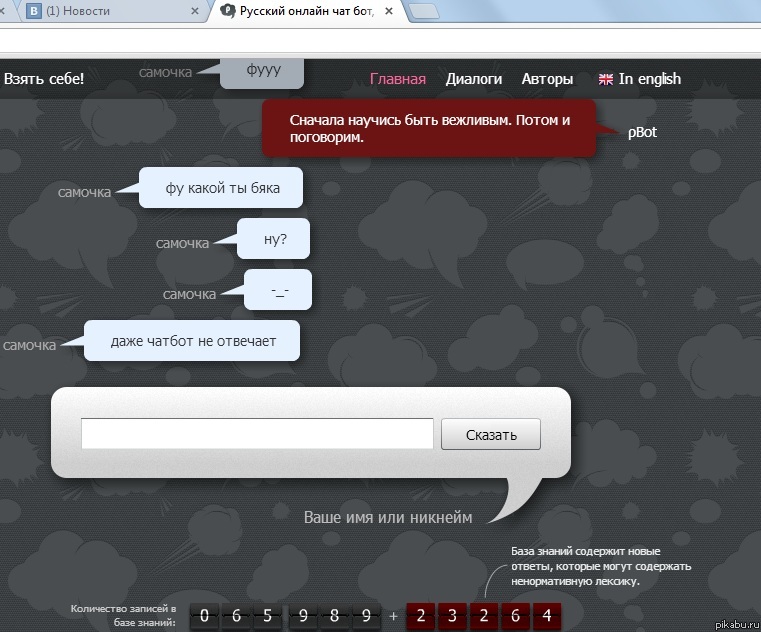Click the "даже чатбот не отвечает" message bubble
761x632 pixels.
click(x=192, y=341)
